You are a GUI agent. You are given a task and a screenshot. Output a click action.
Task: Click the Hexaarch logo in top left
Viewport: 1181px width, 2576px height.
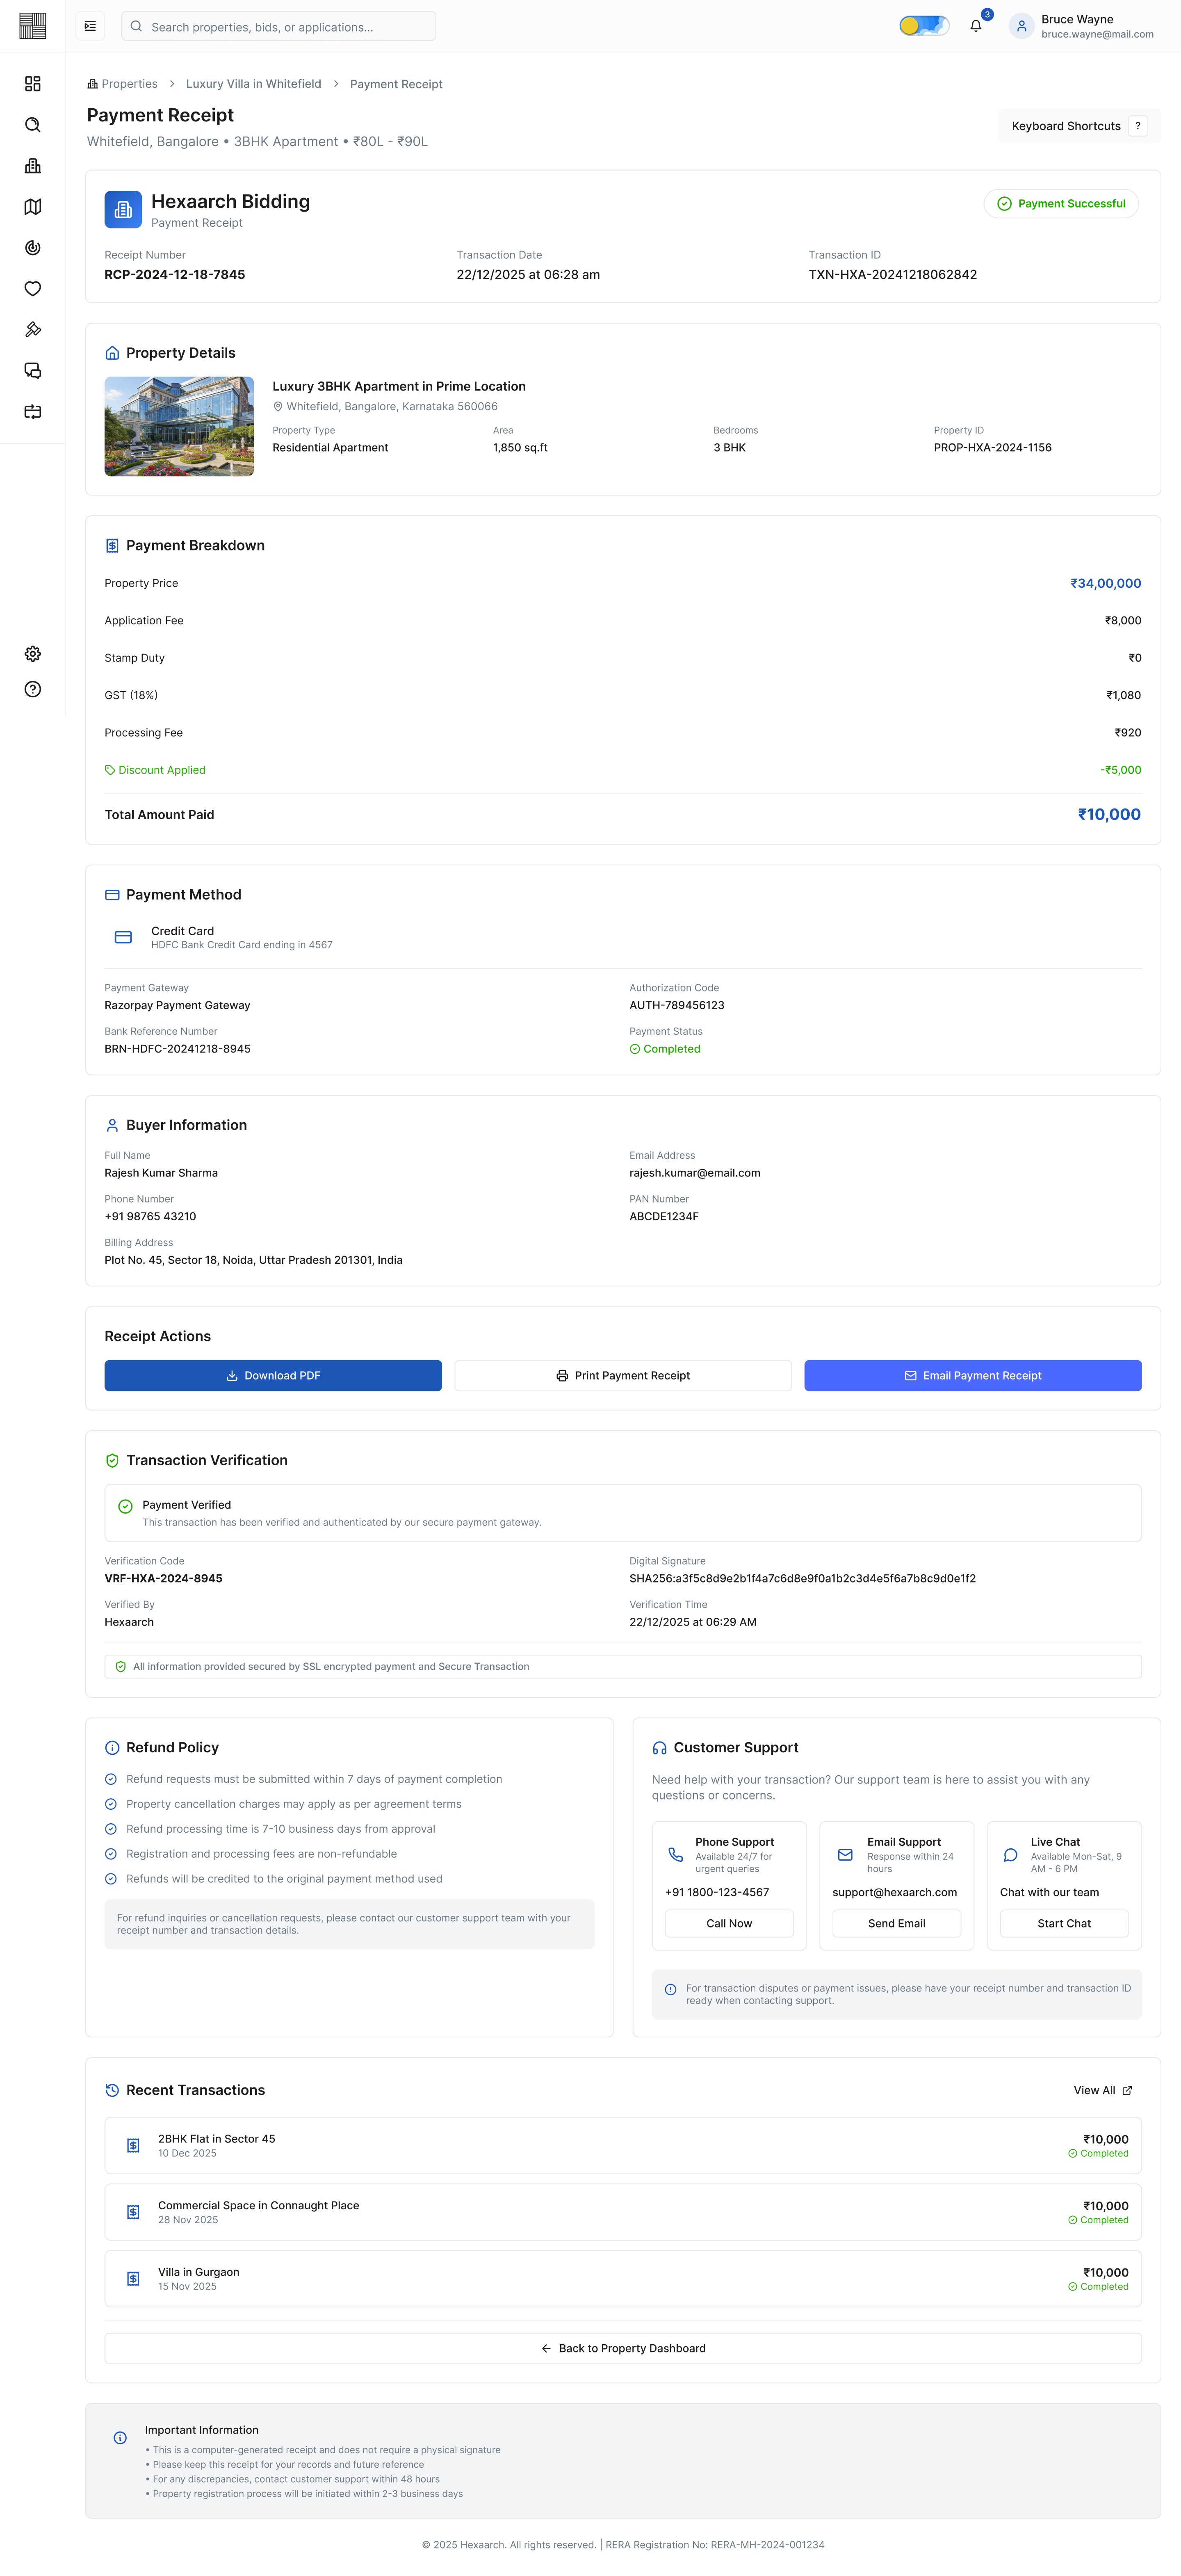(x=33, y=26)
